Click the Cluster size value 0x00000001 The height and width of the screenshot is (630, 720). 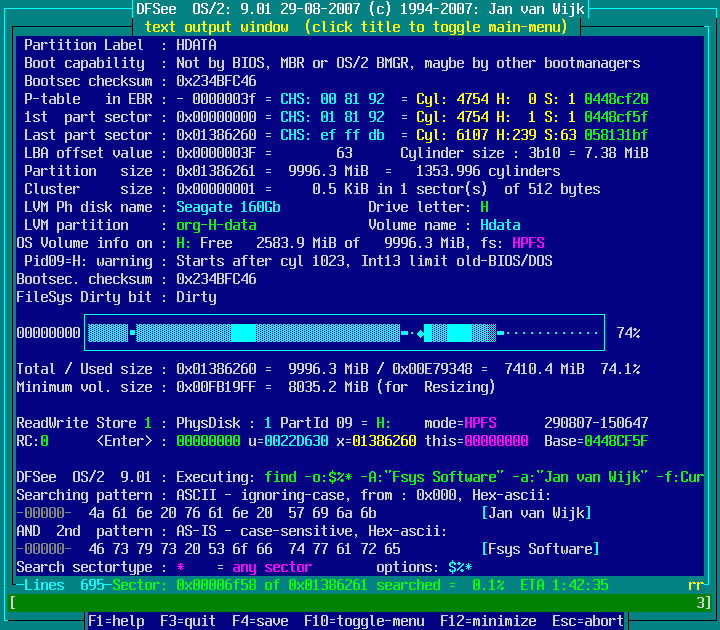[216, 189]
